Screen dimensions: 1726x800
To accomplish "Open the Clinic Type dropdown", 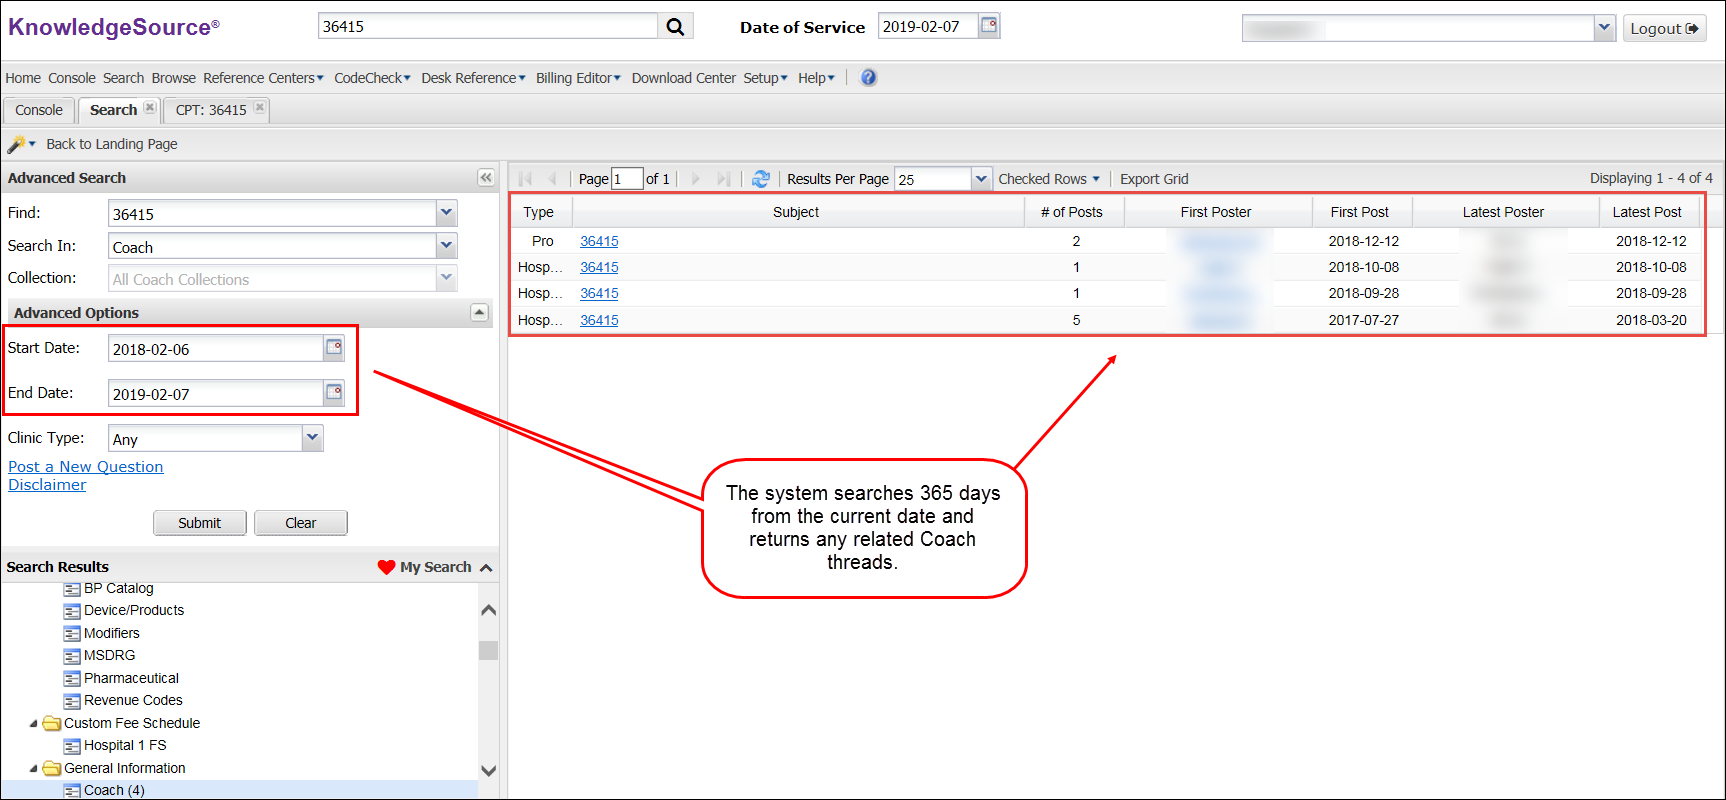I will tap(312, 438).
